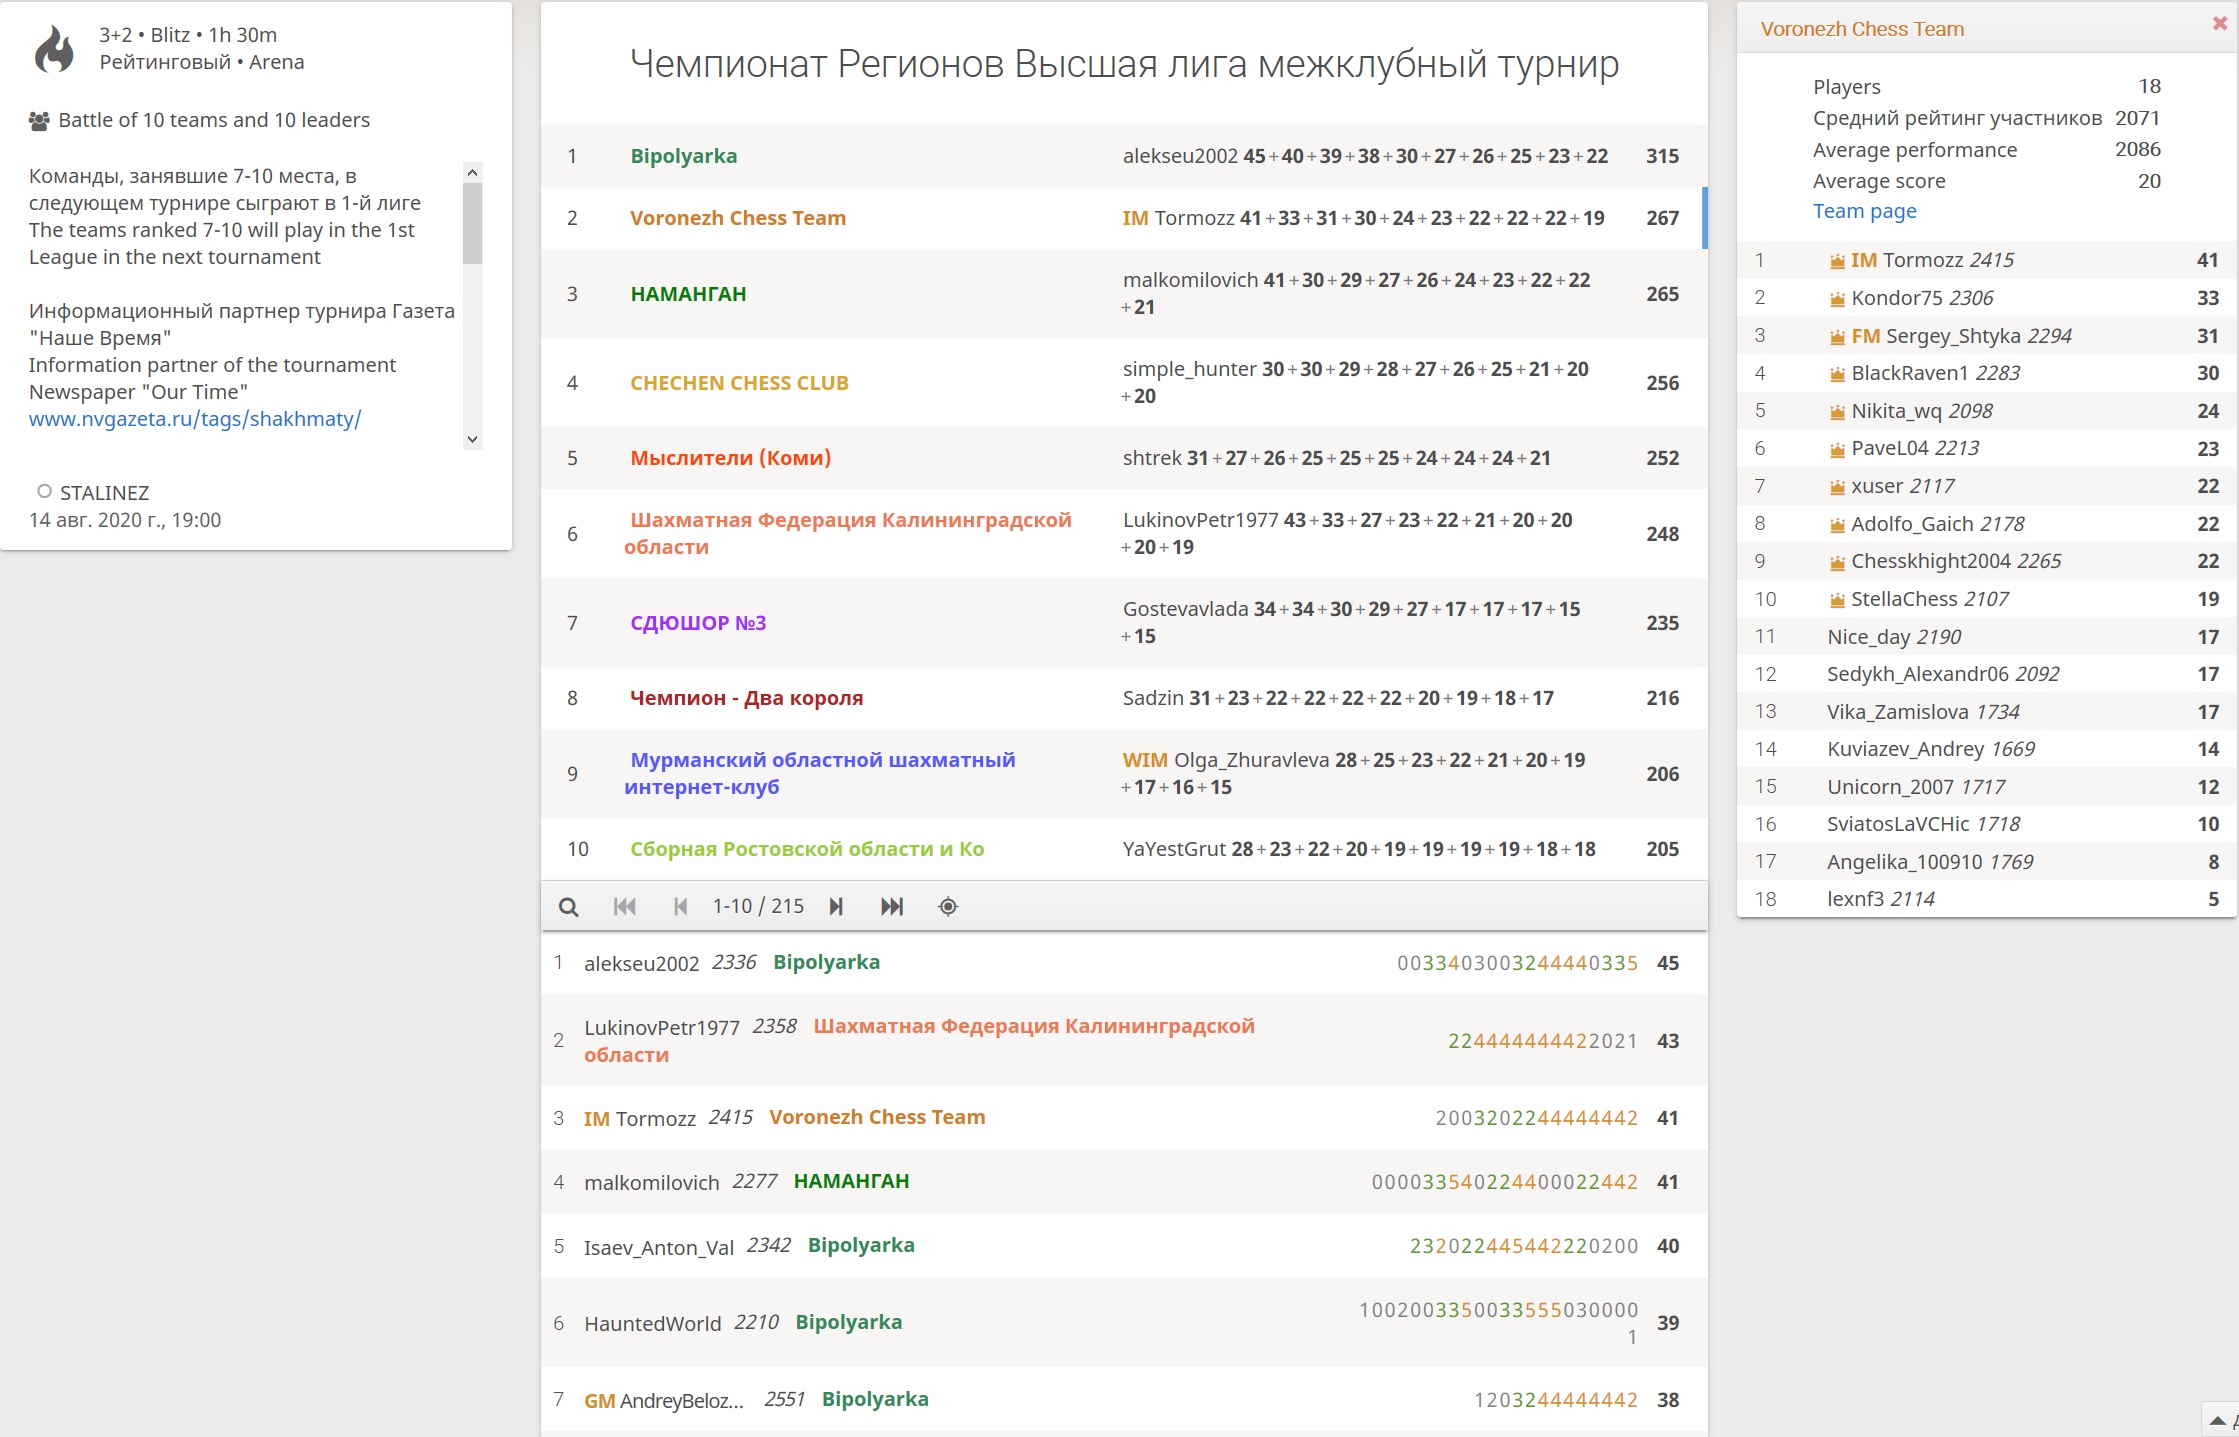
Task: Select Nice_day 2190 in team panel
Action: (x=1987, y=637)
